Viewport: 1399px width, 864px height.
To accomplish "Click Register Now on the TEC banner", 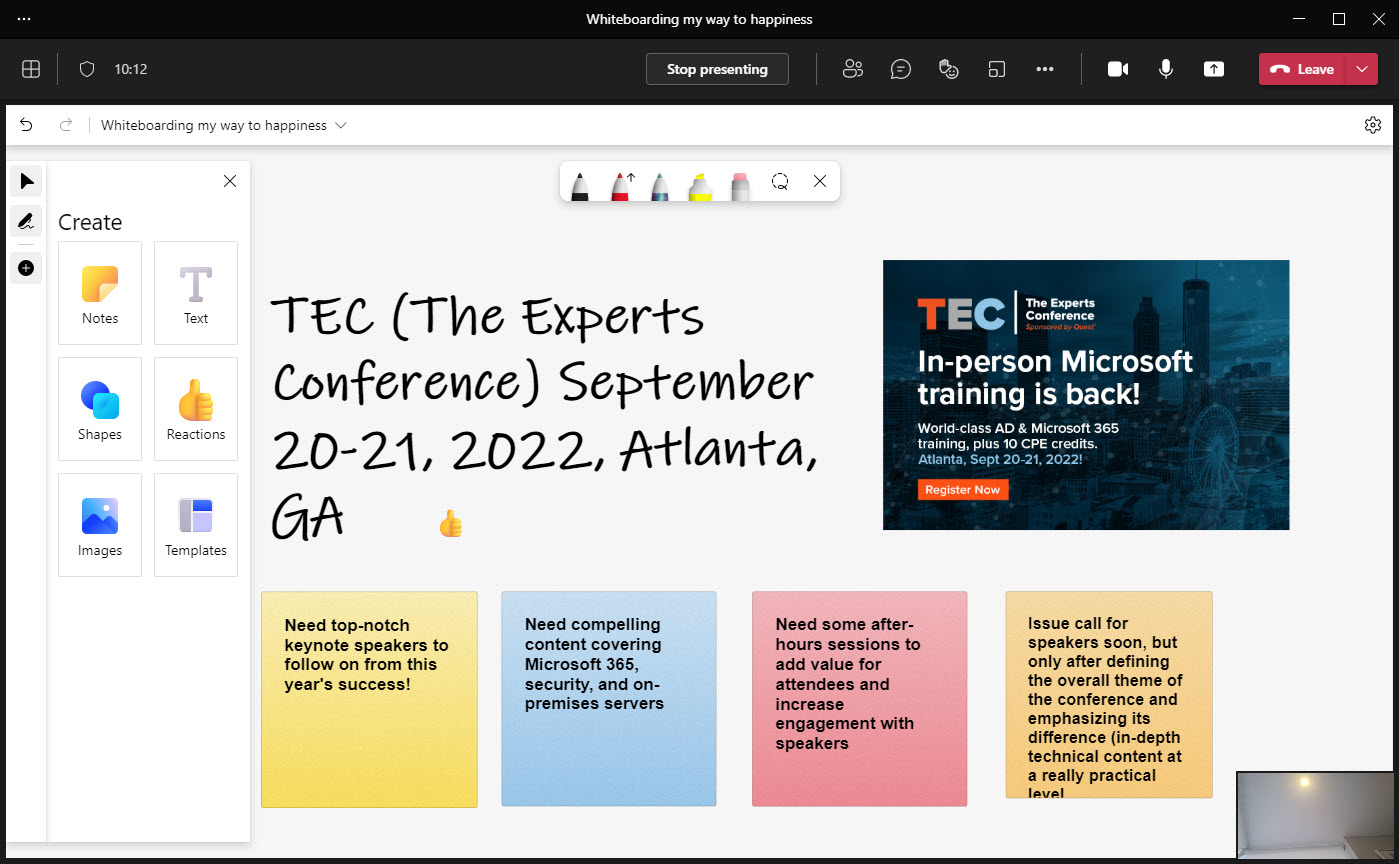I will pyautogui.click(x=963, y=490).
